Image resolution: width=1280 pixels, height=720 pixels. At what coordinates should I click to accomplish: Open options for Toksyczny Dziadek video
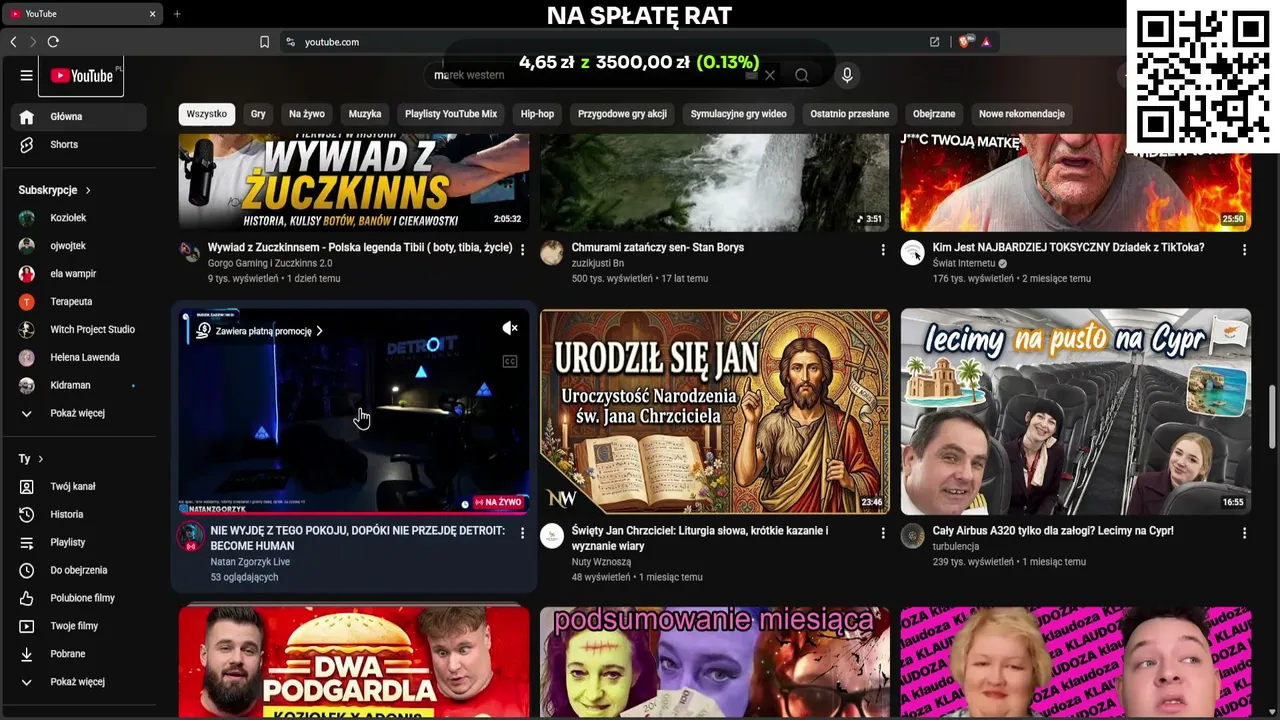pos(1244,249)
